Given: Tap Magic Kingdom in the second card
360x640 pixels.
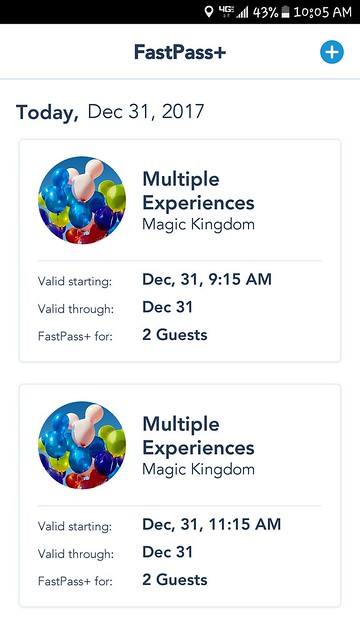Looking at the screenshot, I should (x=198, y=470).
